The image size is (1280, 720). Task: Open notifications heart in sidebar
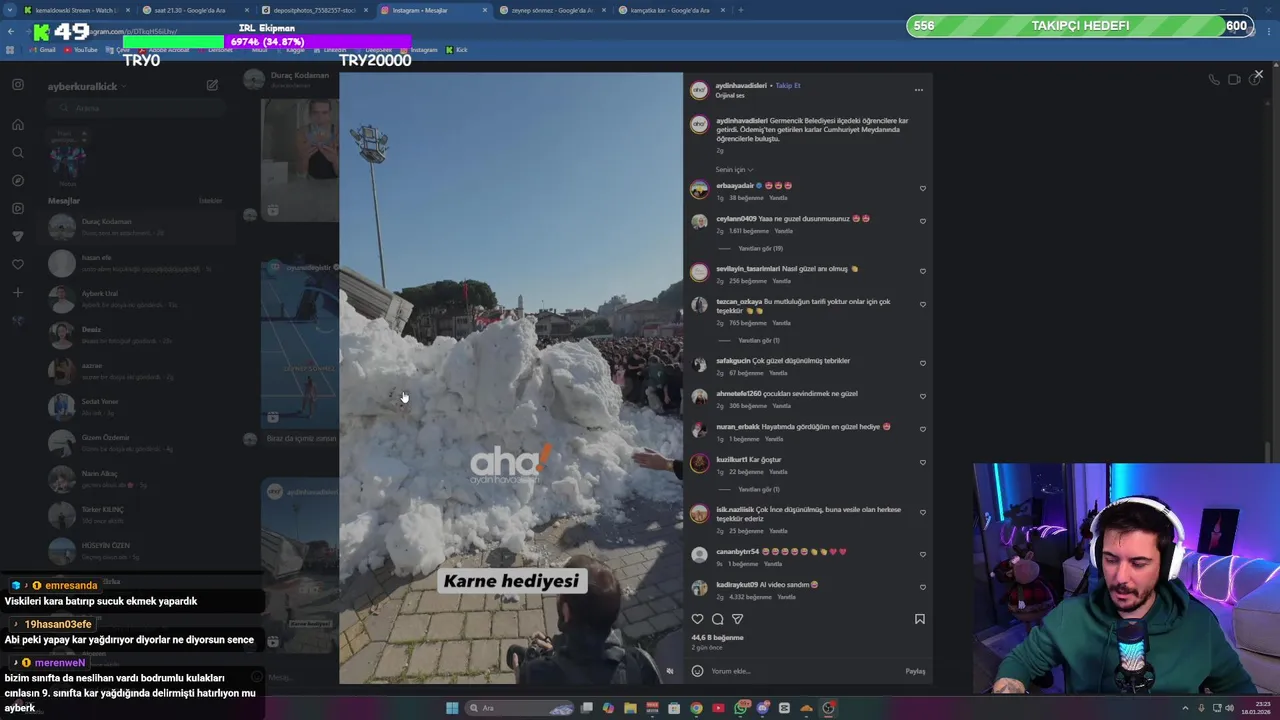17,265
